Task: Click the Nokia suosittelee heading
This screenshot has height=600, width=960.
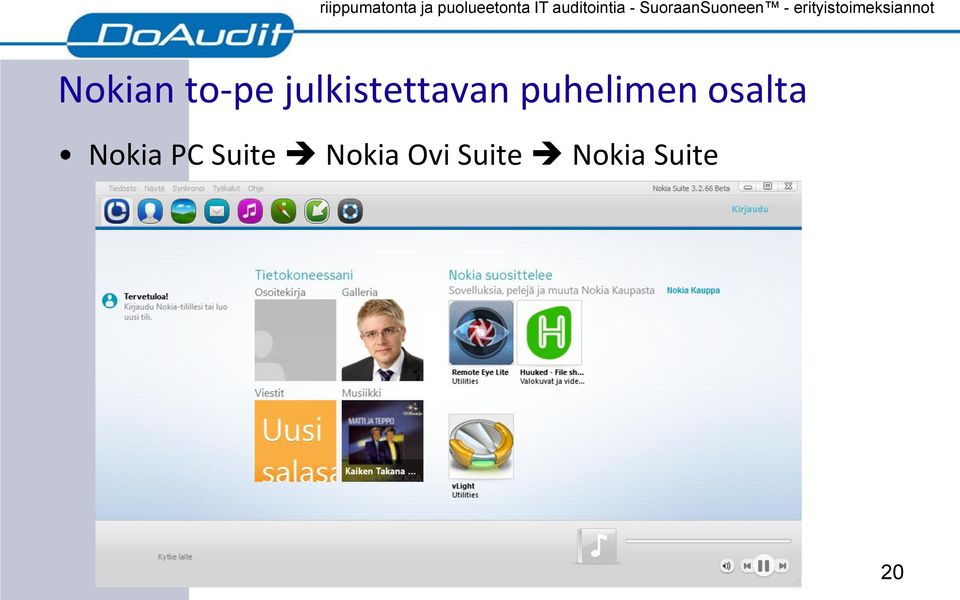Action: point(500,275)
